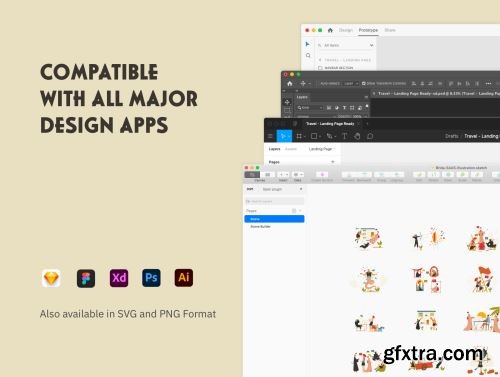Select the Comment tool in Figma

(370, 136)
